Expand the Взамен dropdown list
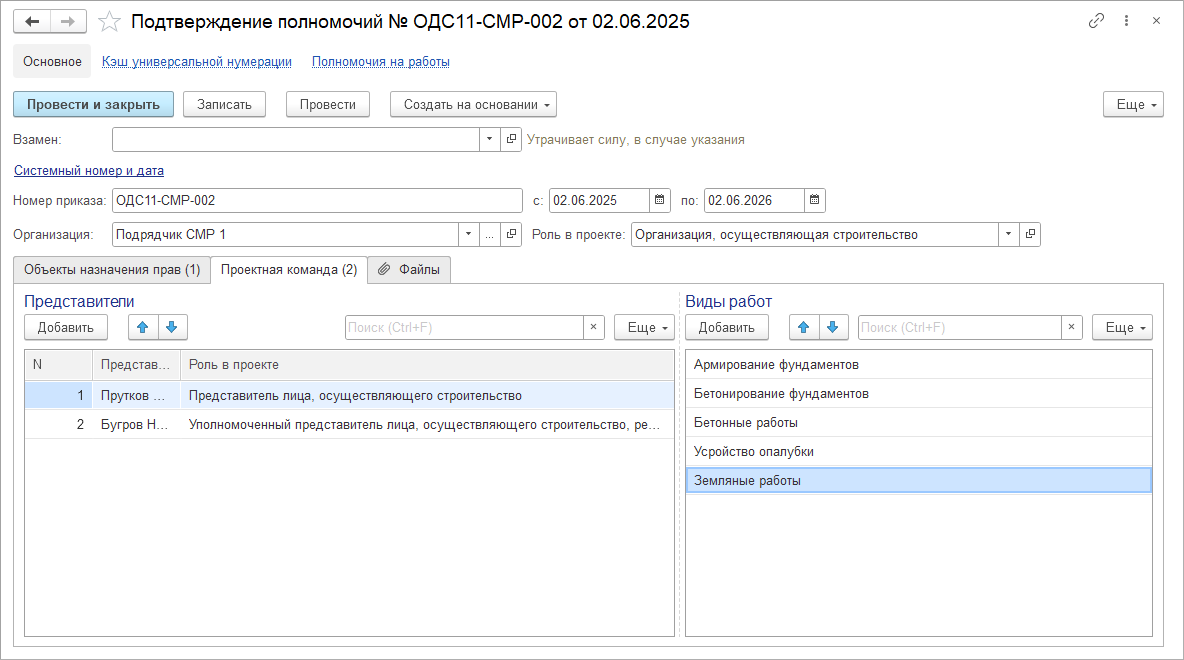Image resolution: width=1184 pixels, height=660 pixels. tap(490, 140)
